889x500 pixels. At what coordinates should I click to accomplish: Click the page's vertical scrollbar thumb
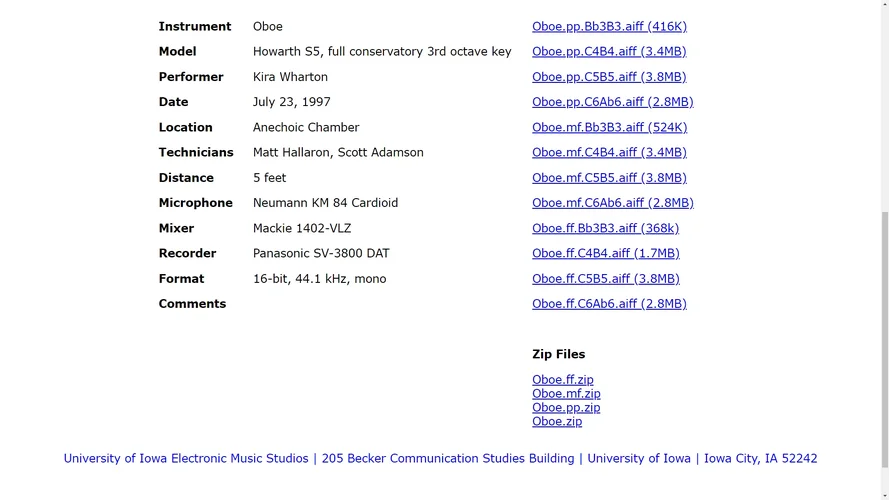coord(882,340)
